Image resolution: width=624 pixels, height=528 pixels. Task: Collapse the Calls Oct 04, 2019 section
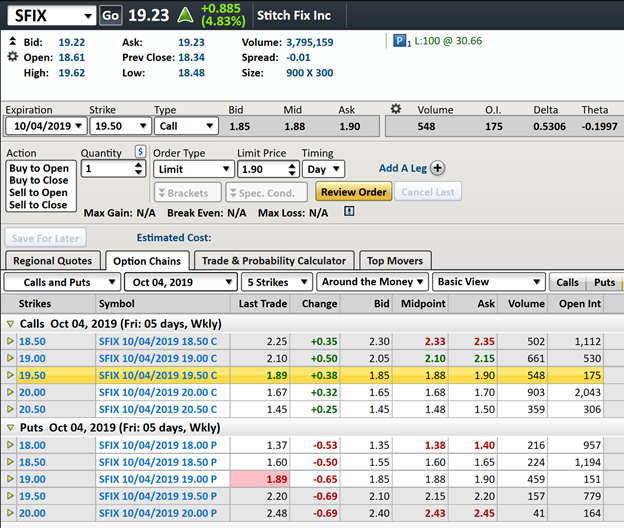point(11,324)
